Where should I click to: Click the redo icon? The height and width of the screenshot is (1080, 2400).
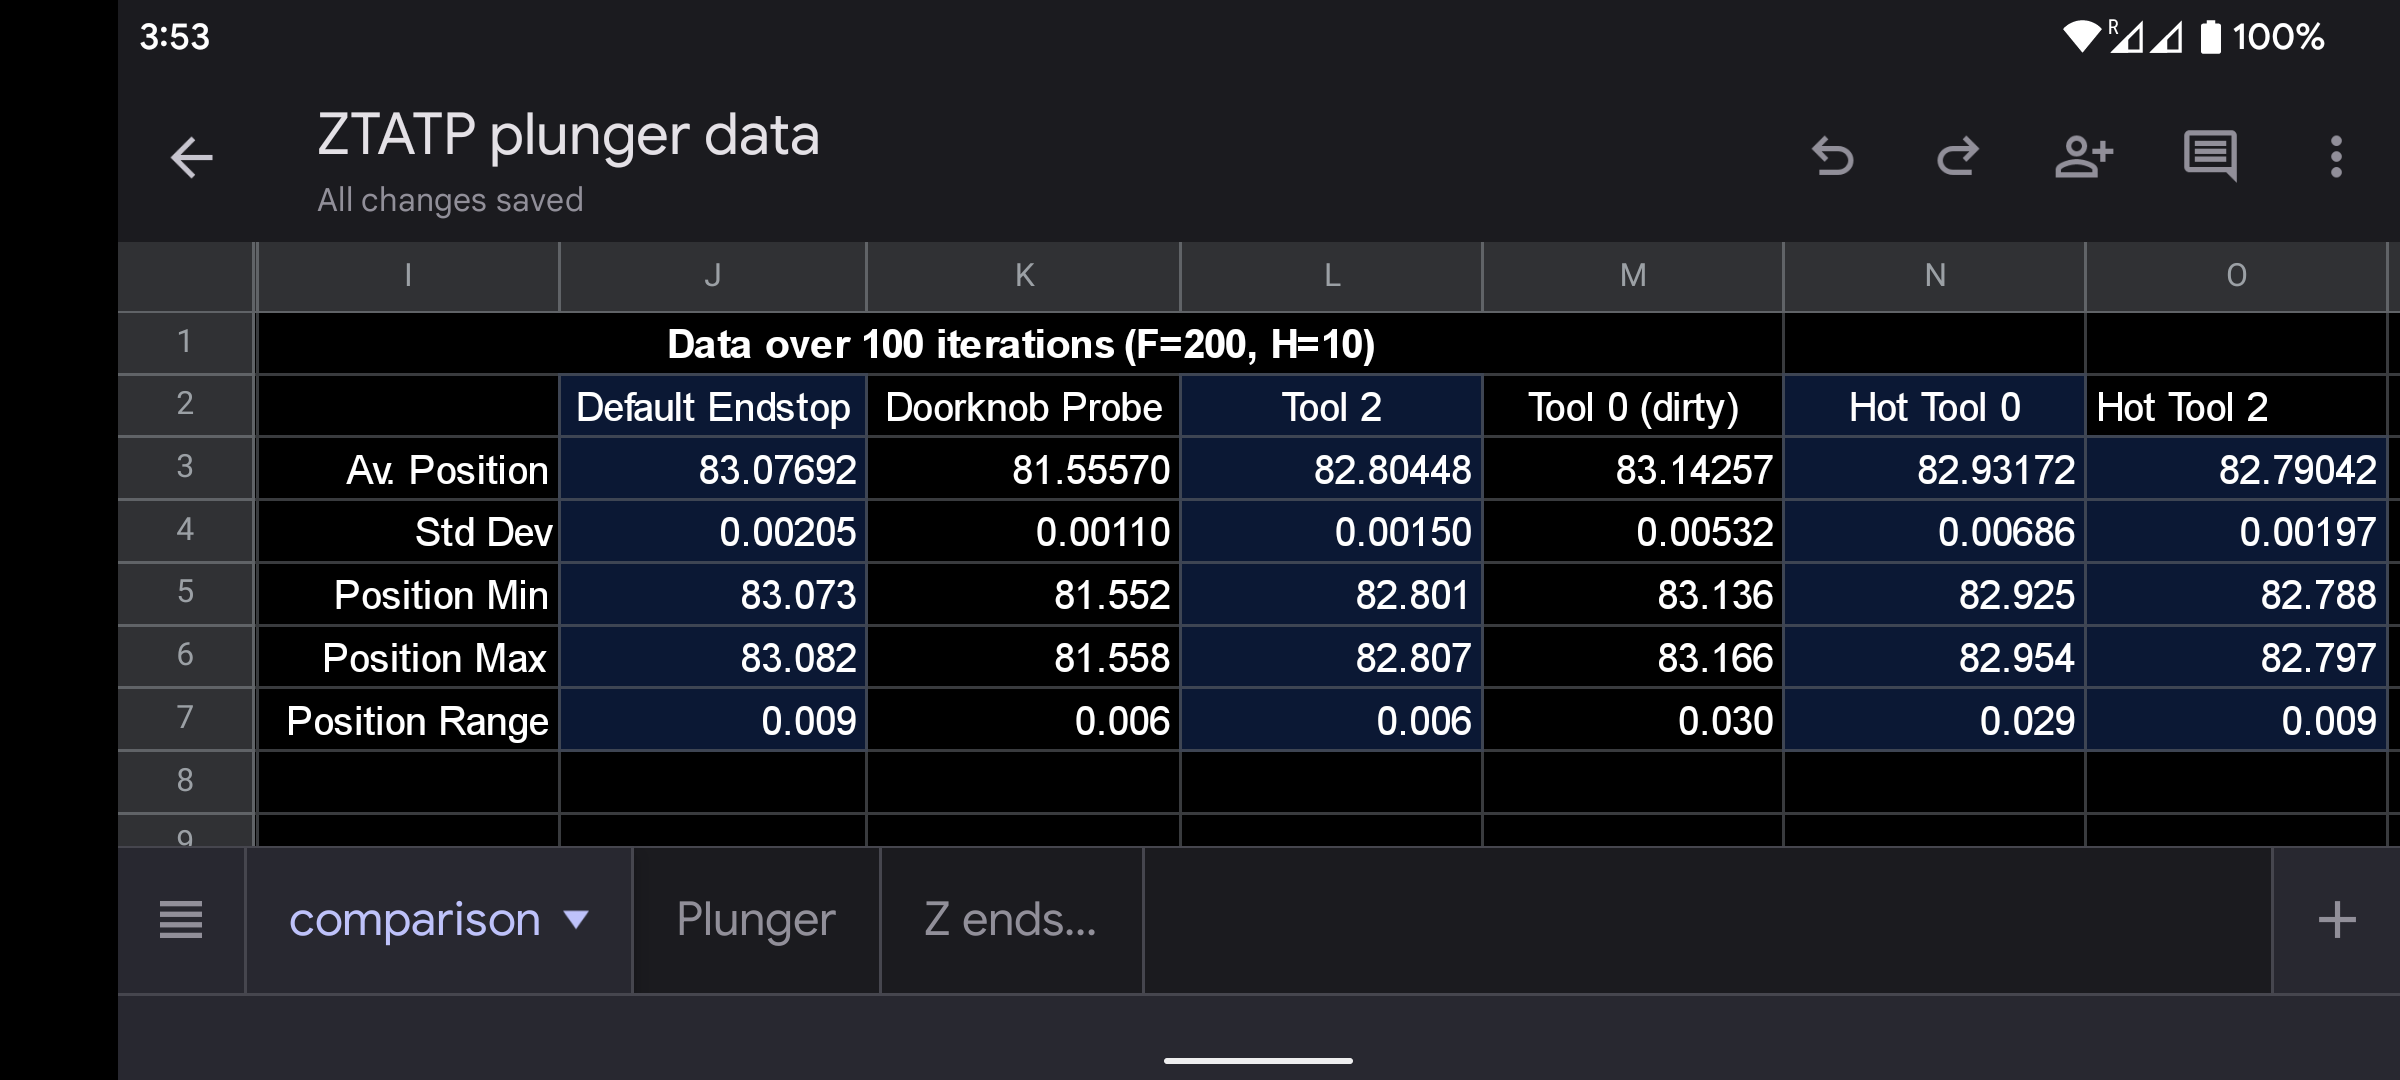click(1957, 157)
